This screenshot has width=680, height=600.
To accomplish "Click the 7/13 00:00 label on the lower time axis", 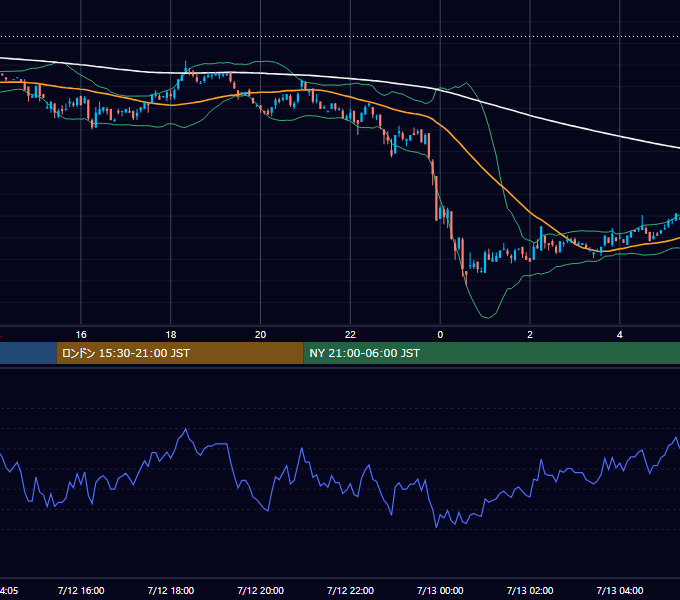I will coord(440,590).
